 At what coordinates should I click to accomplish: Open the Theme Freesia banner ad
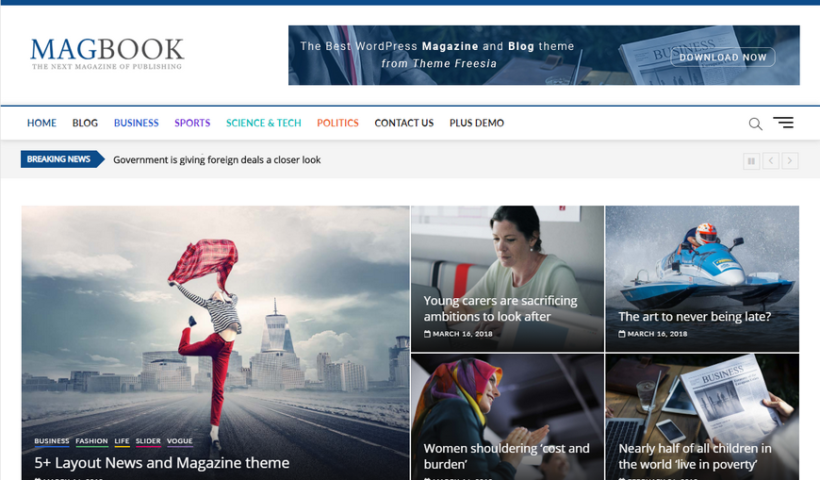pyautogui.click(x=544, y=55)
